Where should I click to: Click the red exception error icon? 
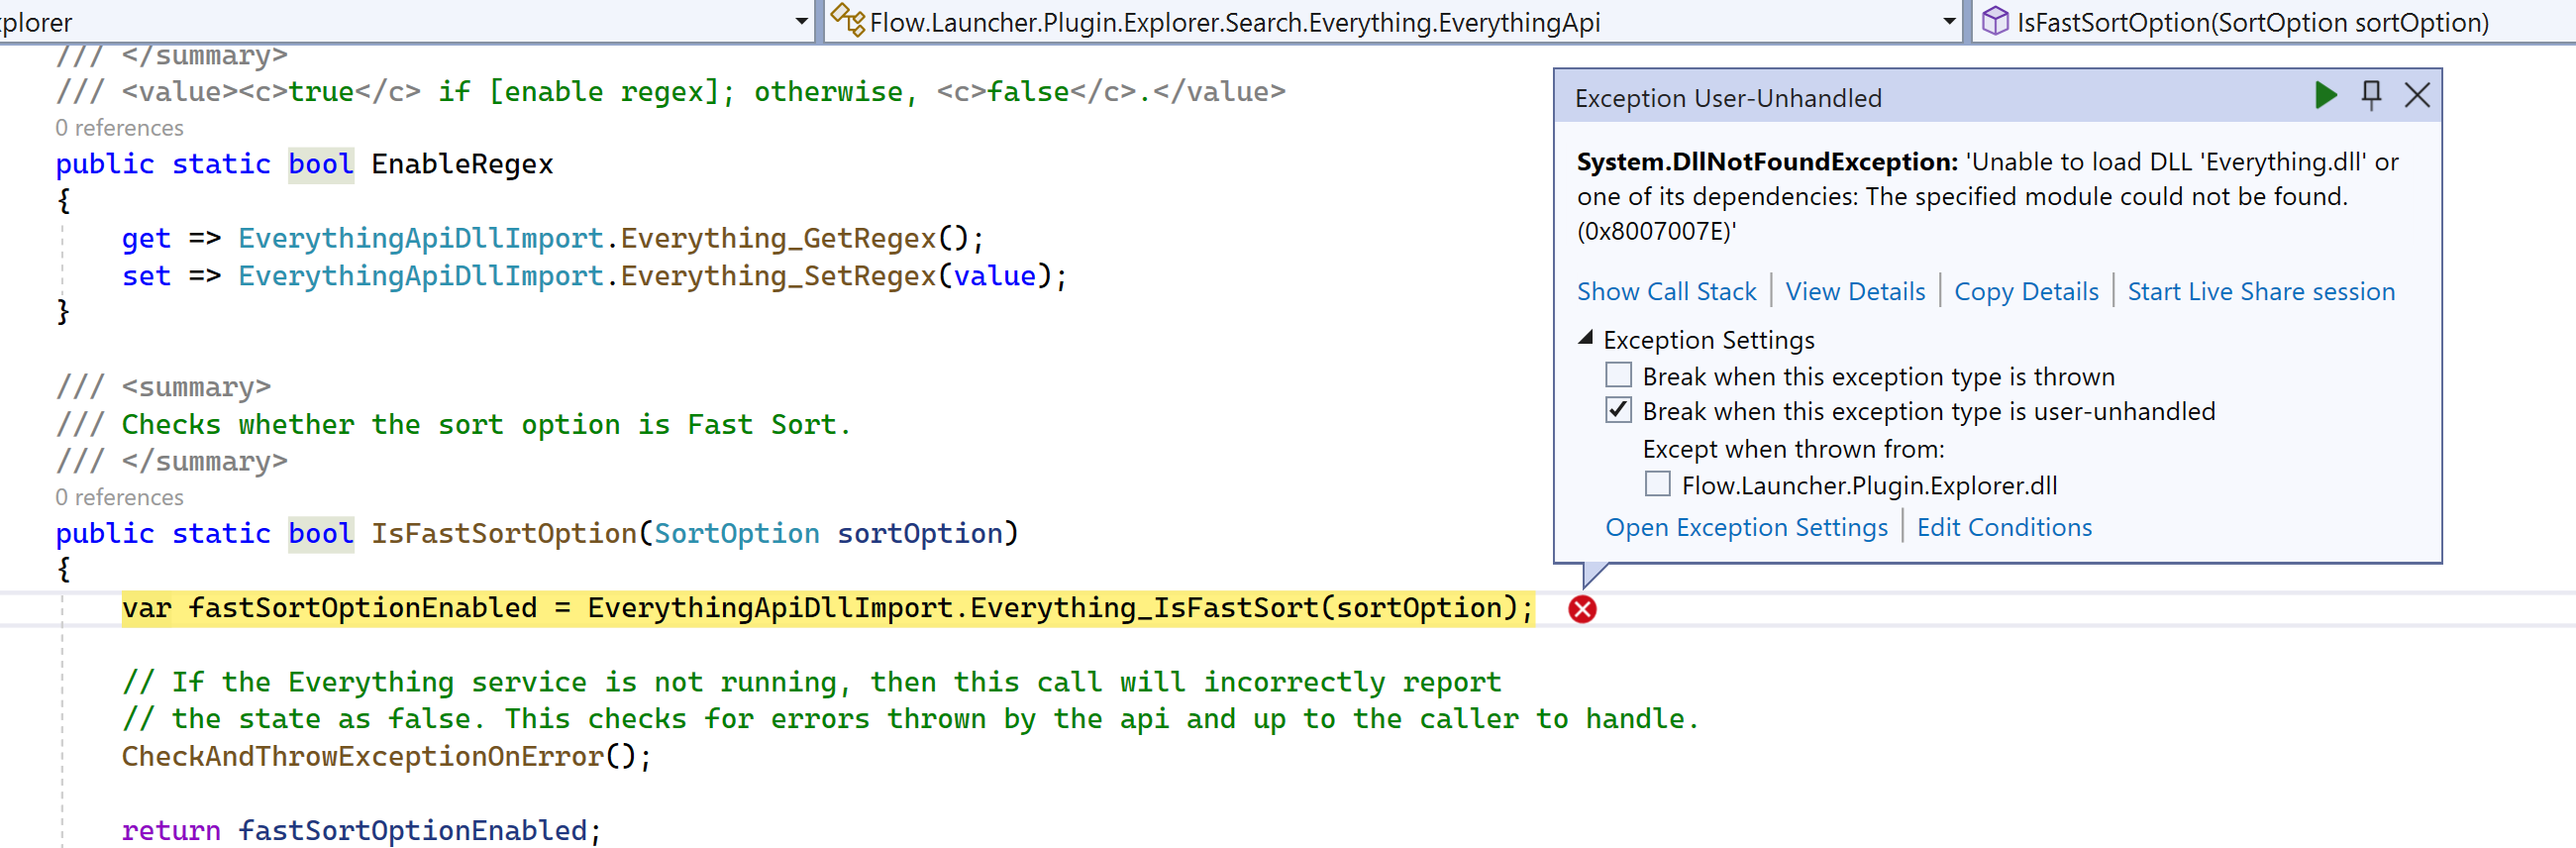[x=1582, y=609]
